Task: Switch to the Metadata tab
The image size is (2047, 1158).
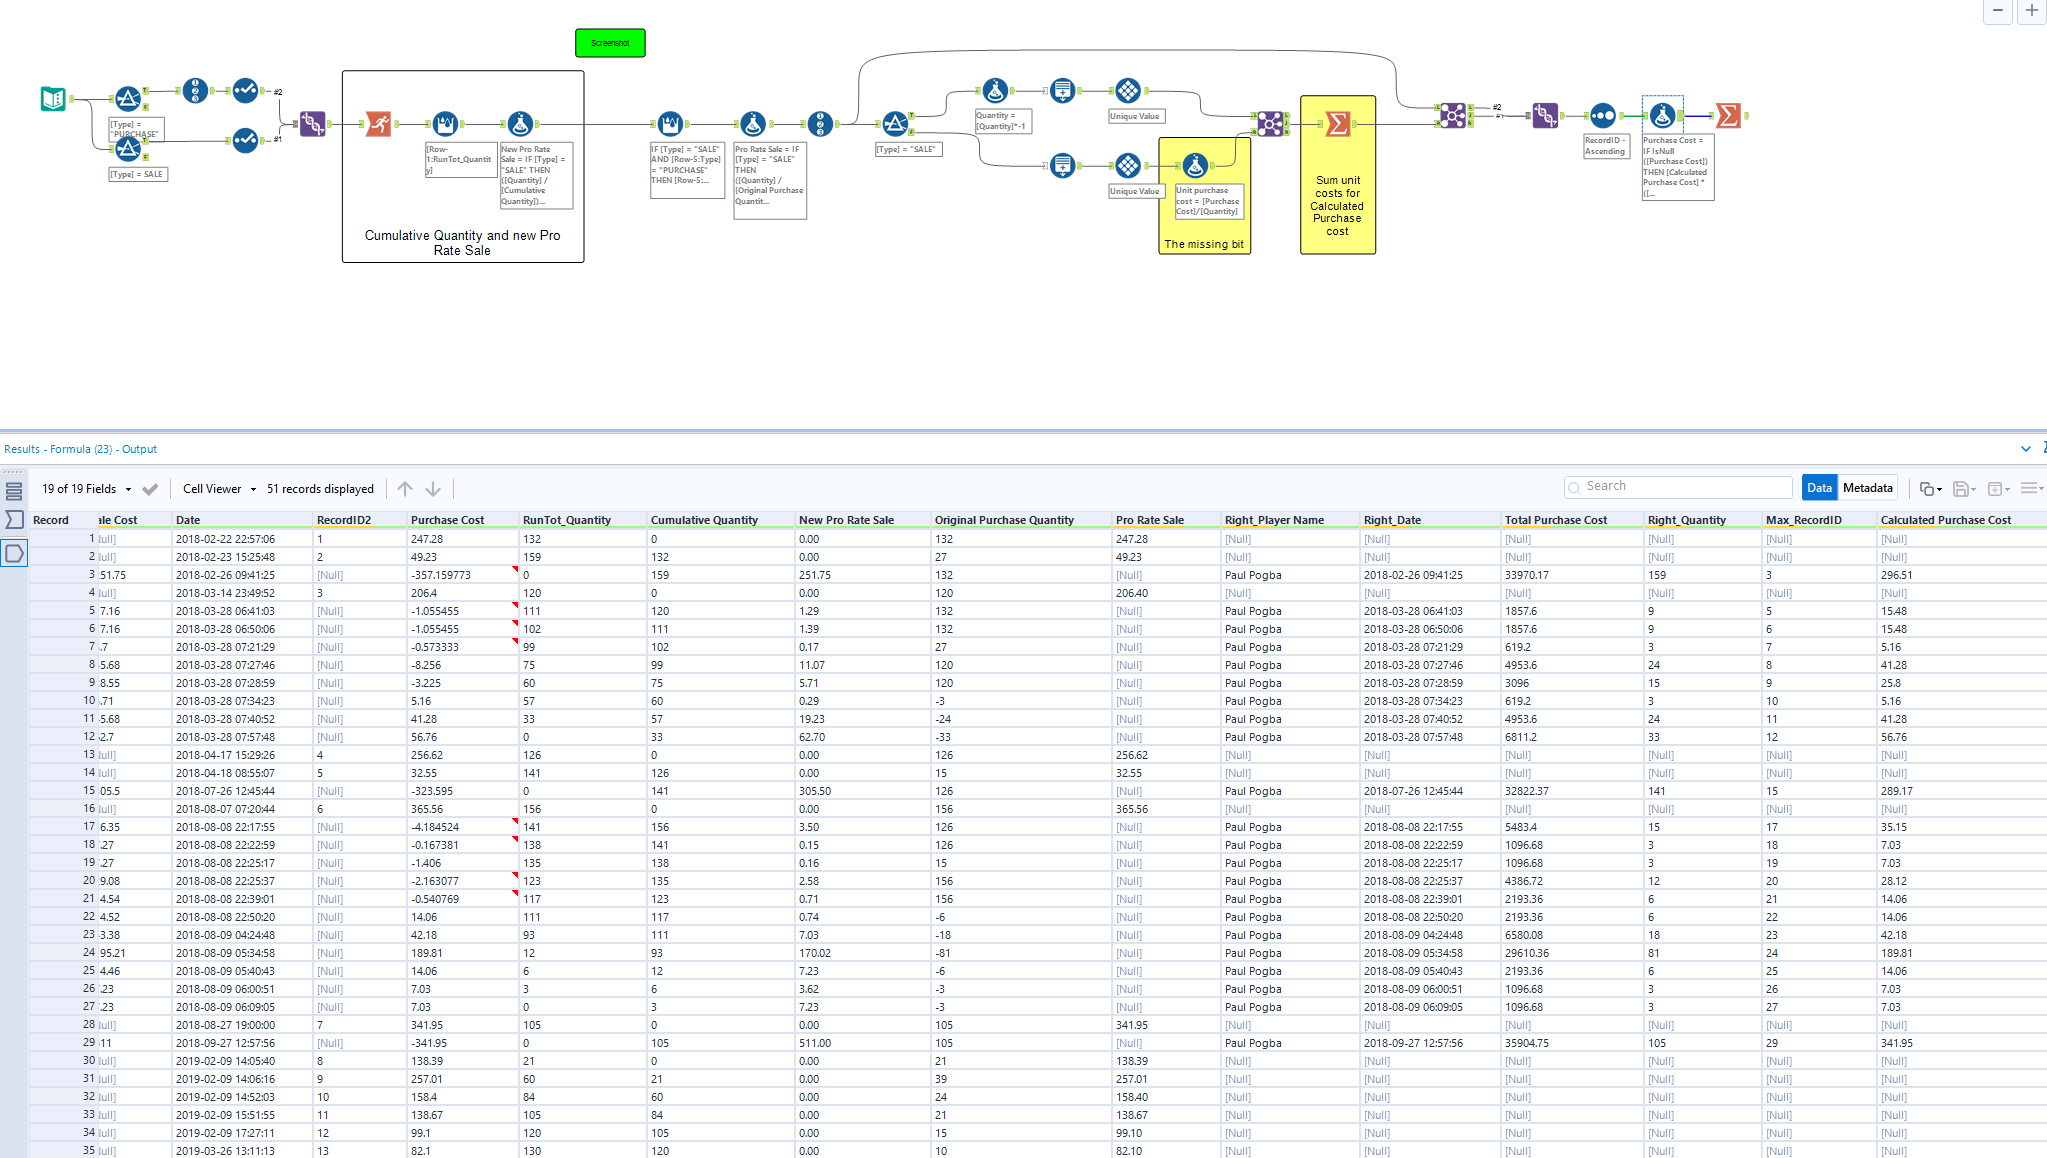Action: tap(1868, 487)
